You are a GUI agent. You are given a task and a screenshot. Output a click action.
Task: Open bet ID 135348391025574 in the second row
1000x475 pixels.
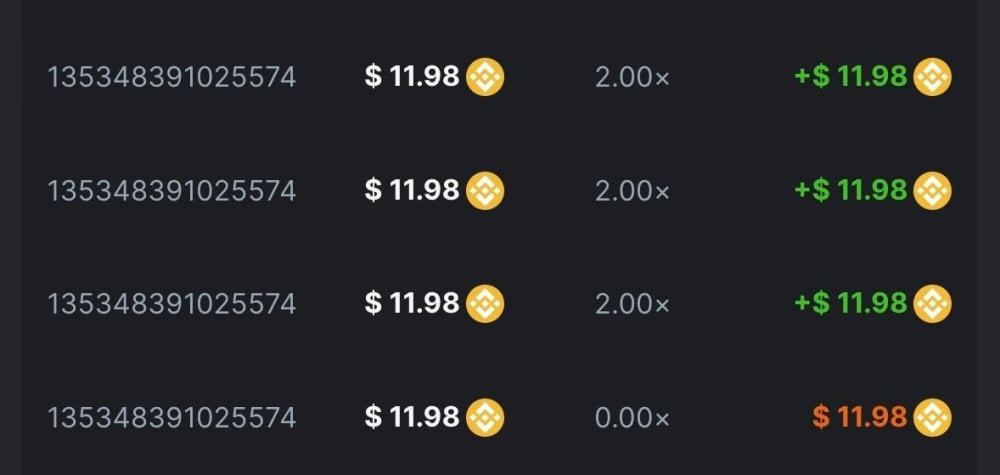[172, 190]
